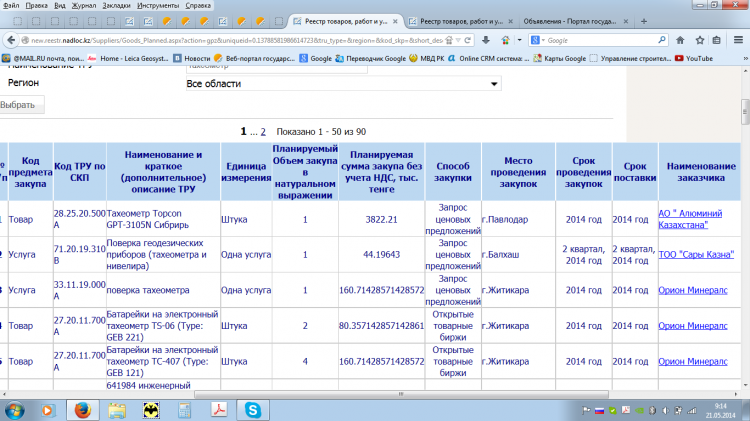Click in the Google search field

point(600,40)
